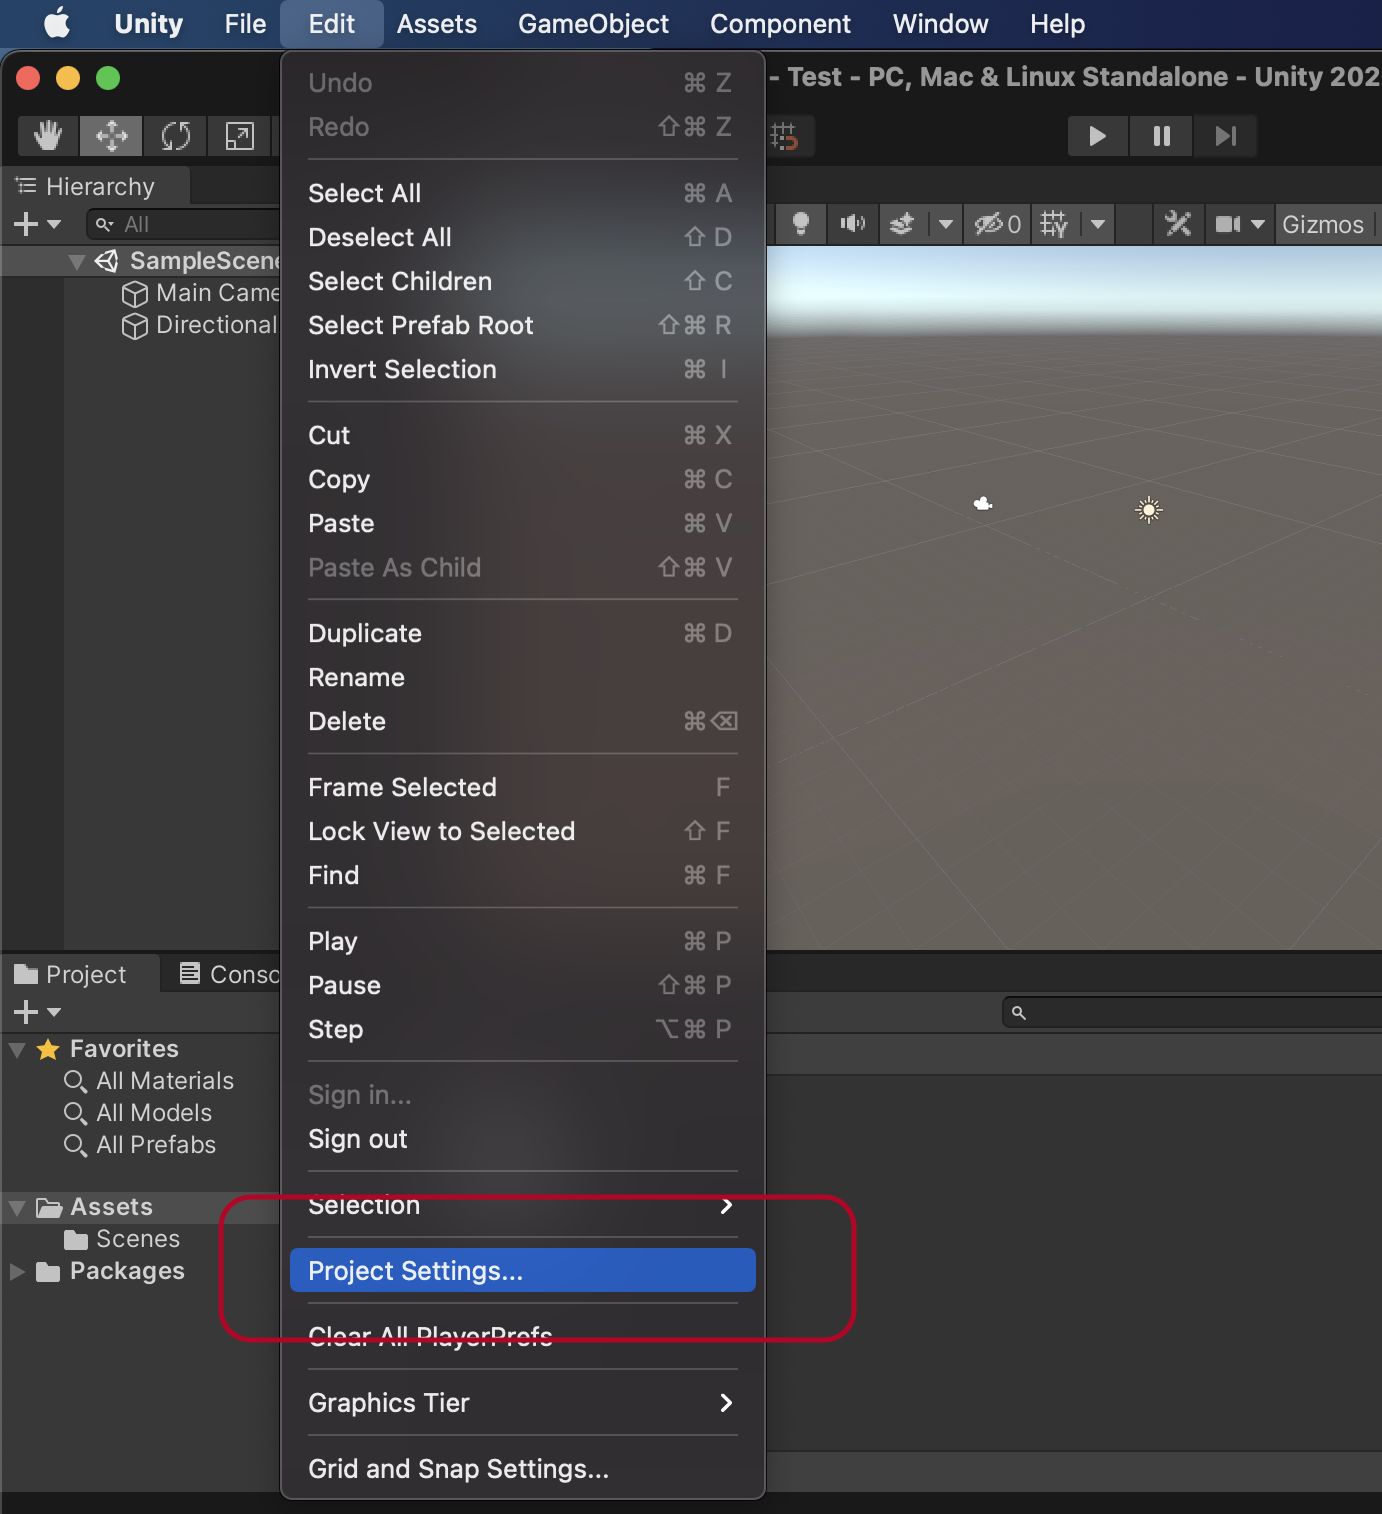
Task: Open the Help menu
Action: tap(1057, 24)
